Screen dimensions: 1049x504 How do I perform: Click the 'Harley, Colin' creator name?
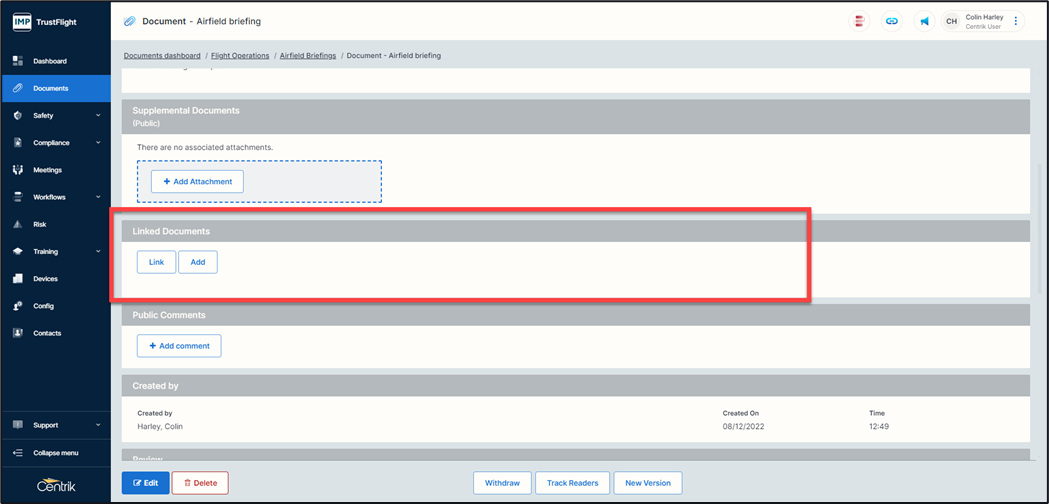pos(160,426)
